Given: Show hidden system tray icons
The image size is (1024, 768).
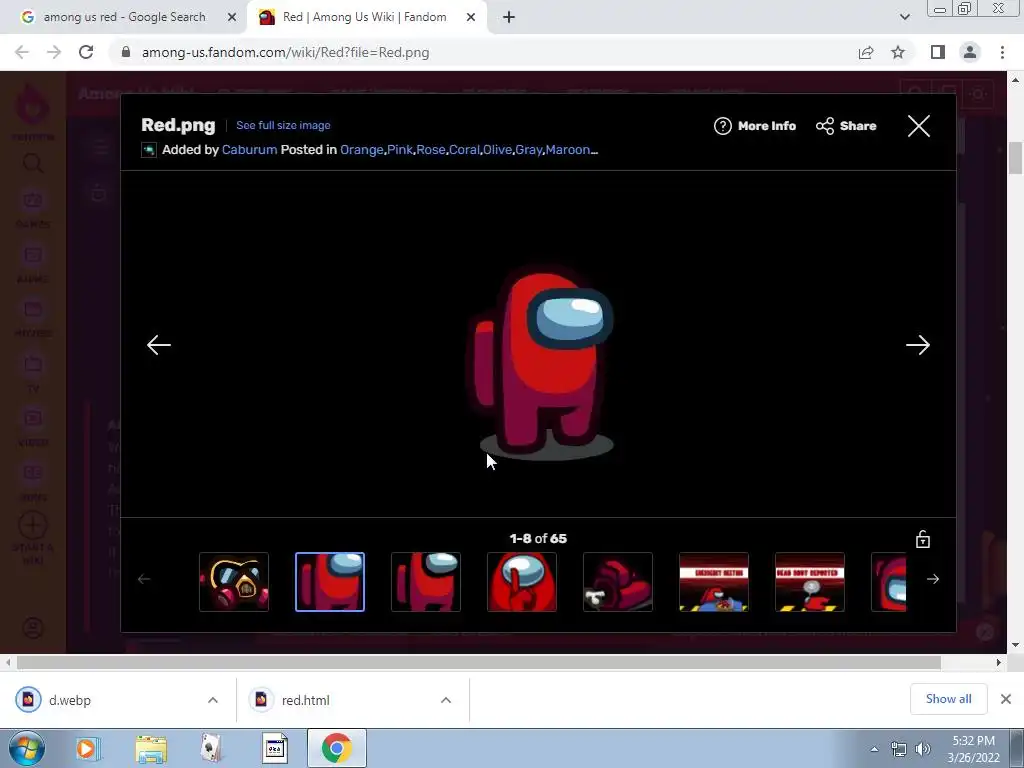Looking at the screenshot, I should (x=874, y=749).
